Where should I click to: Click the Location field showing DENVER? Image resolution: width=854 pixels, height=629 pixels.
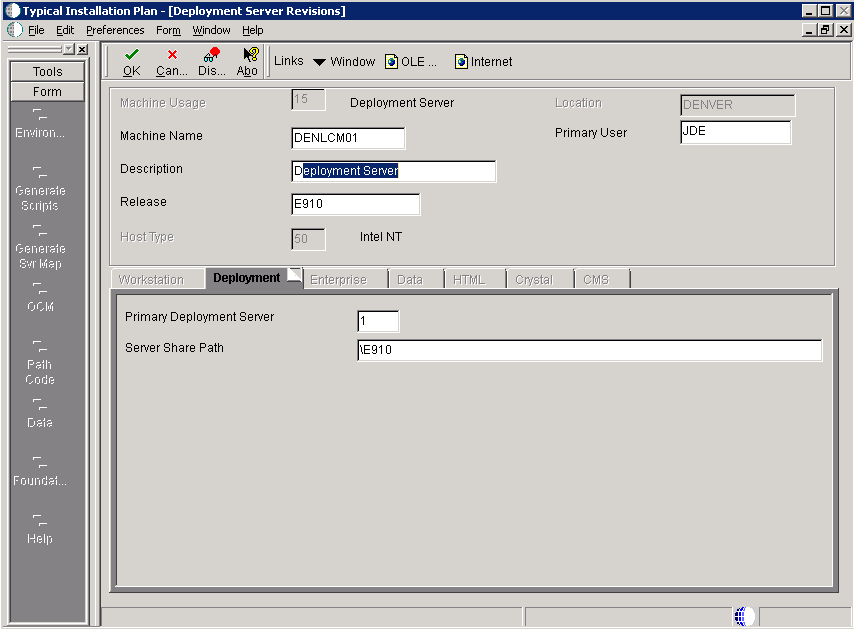point(737,105)
